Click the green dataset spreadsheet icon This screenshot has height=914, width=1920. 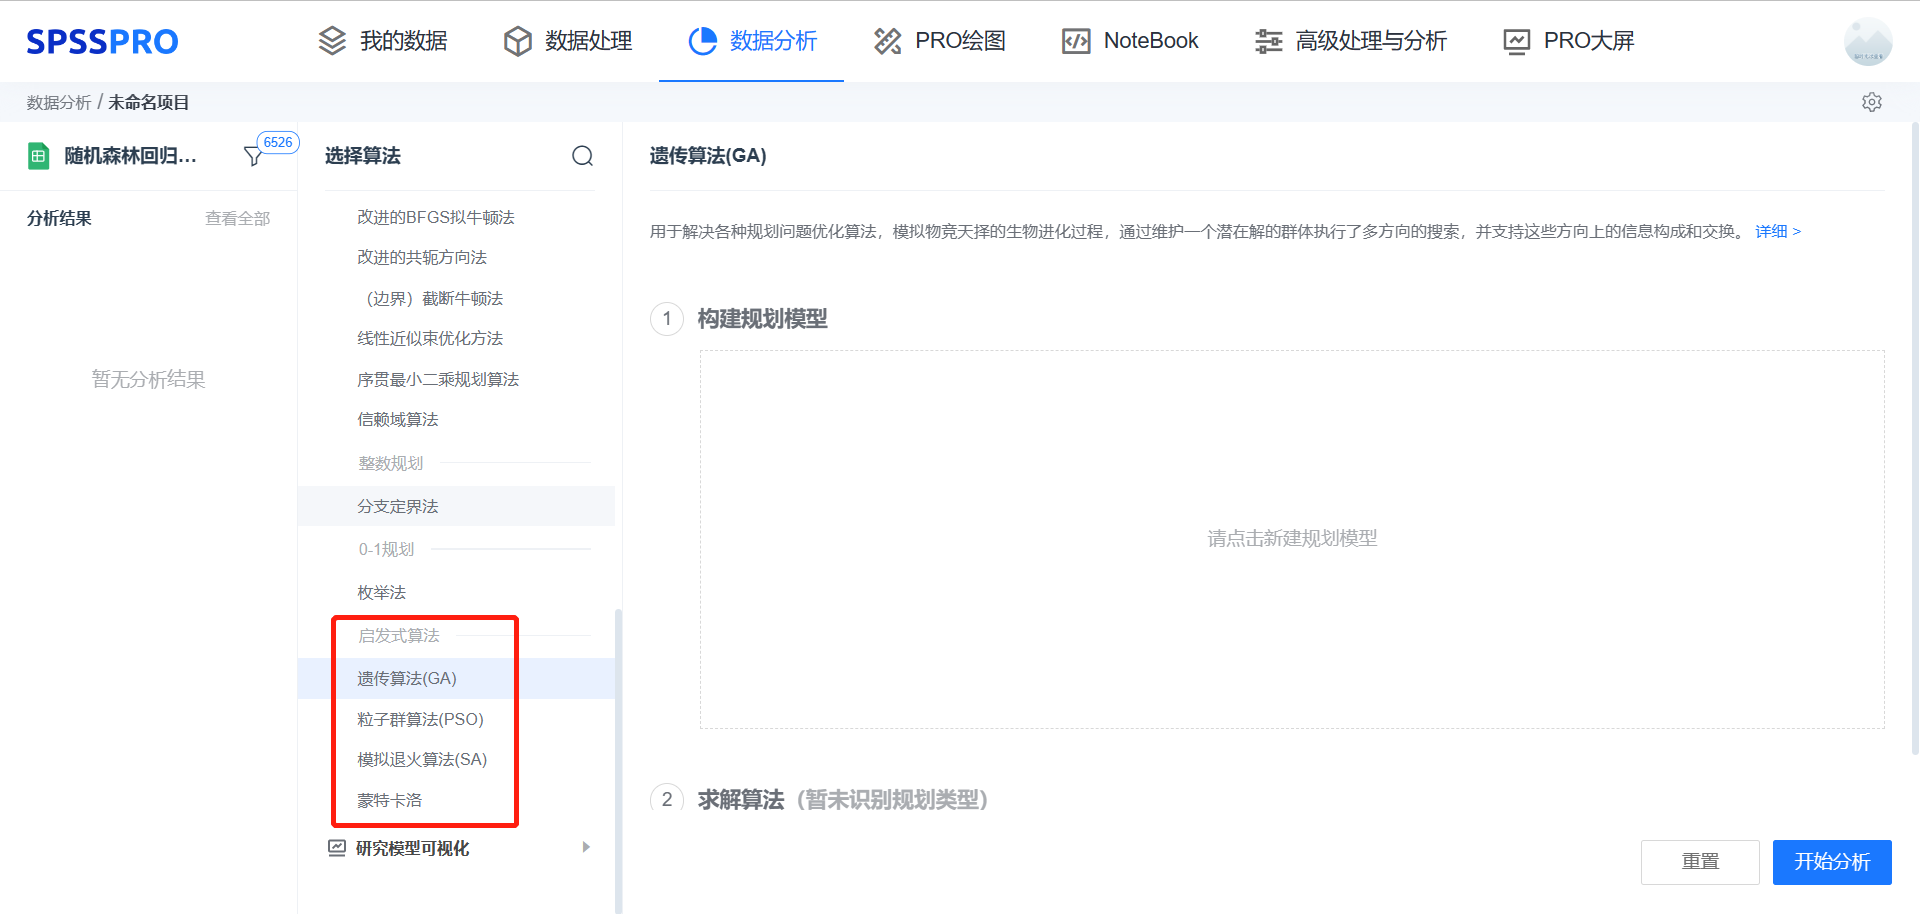coord(38,156)
